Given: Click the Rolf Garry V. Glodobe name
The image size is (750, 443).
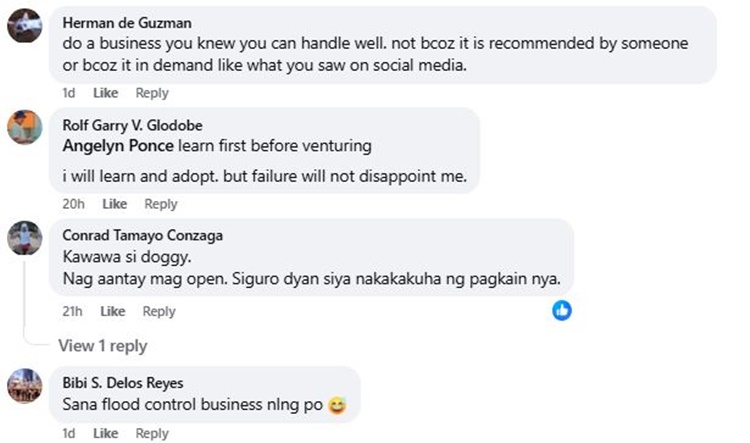Looking at the screenshot, I should coord(130,125).
